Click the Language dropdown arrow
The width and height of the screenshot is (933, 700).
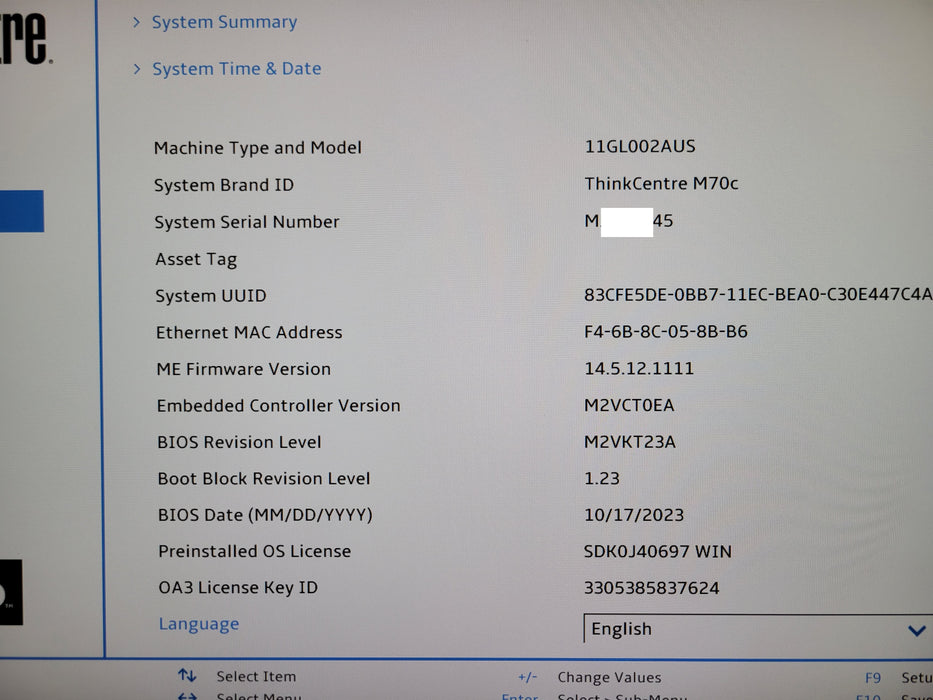[x=916, y=630]
